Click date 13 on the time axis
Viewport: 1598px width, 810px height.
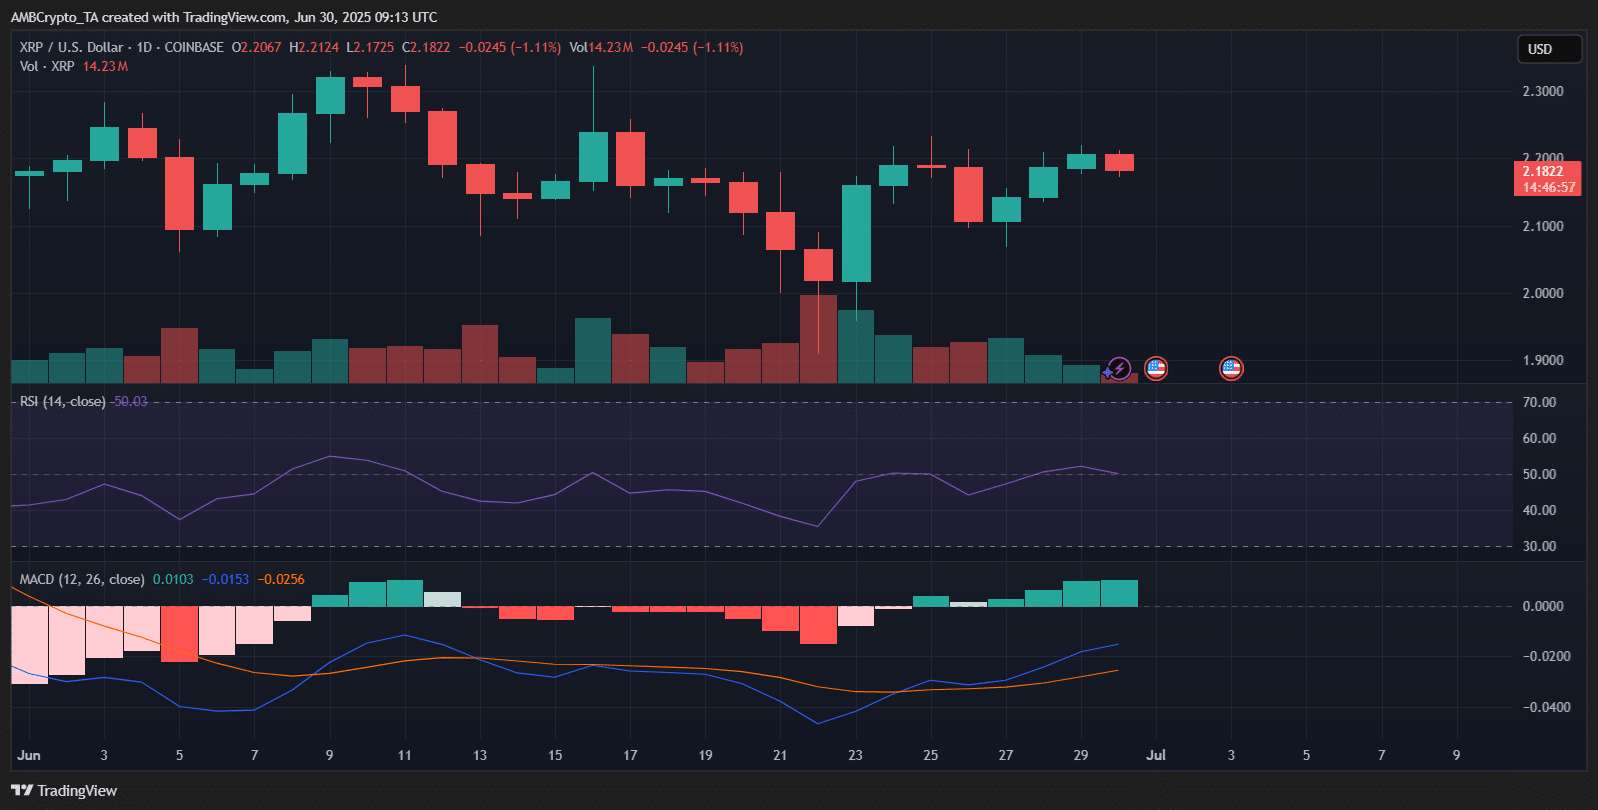[480, 755]
